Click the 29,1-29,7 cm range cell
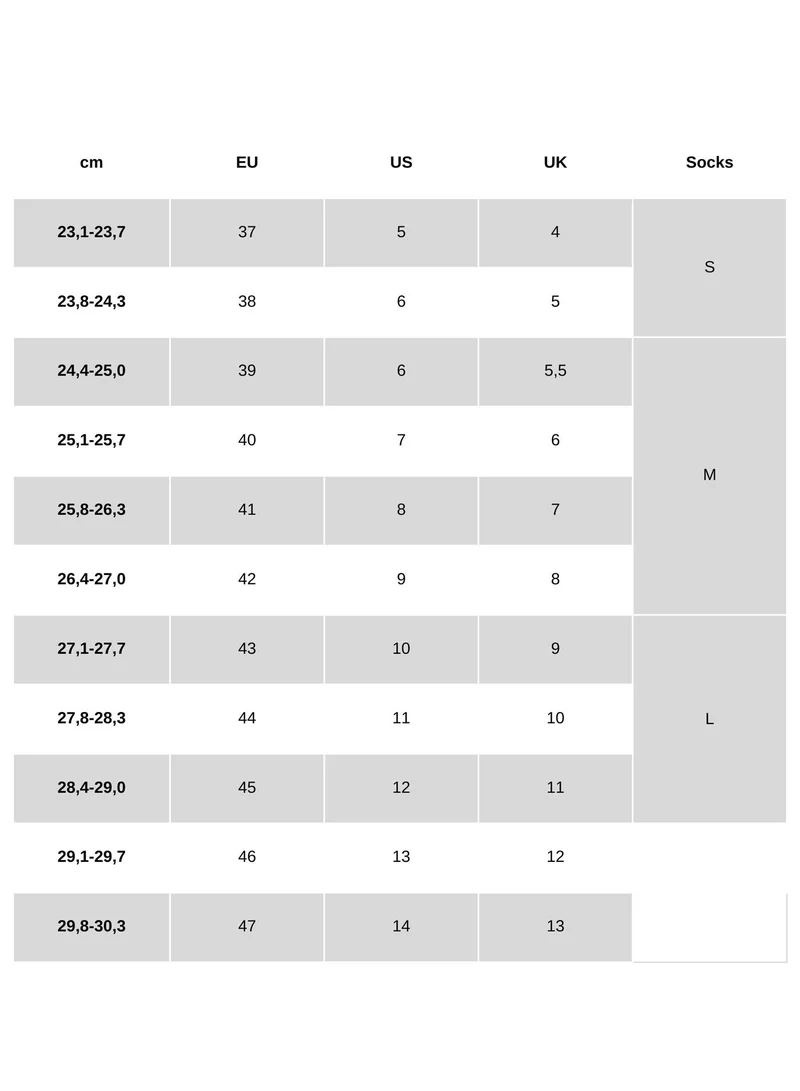 (91, 857)
